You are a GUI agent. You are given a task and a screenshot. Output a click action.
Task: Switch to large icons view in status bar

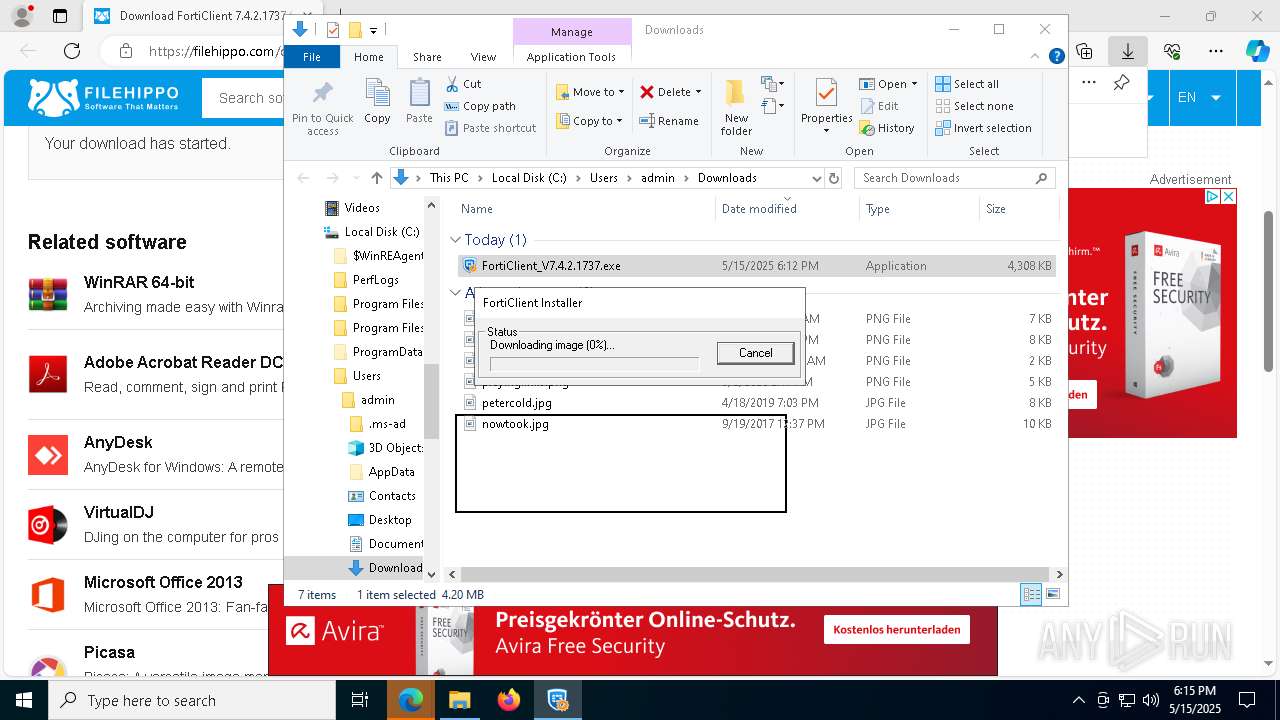click(x=1052, y=595)
